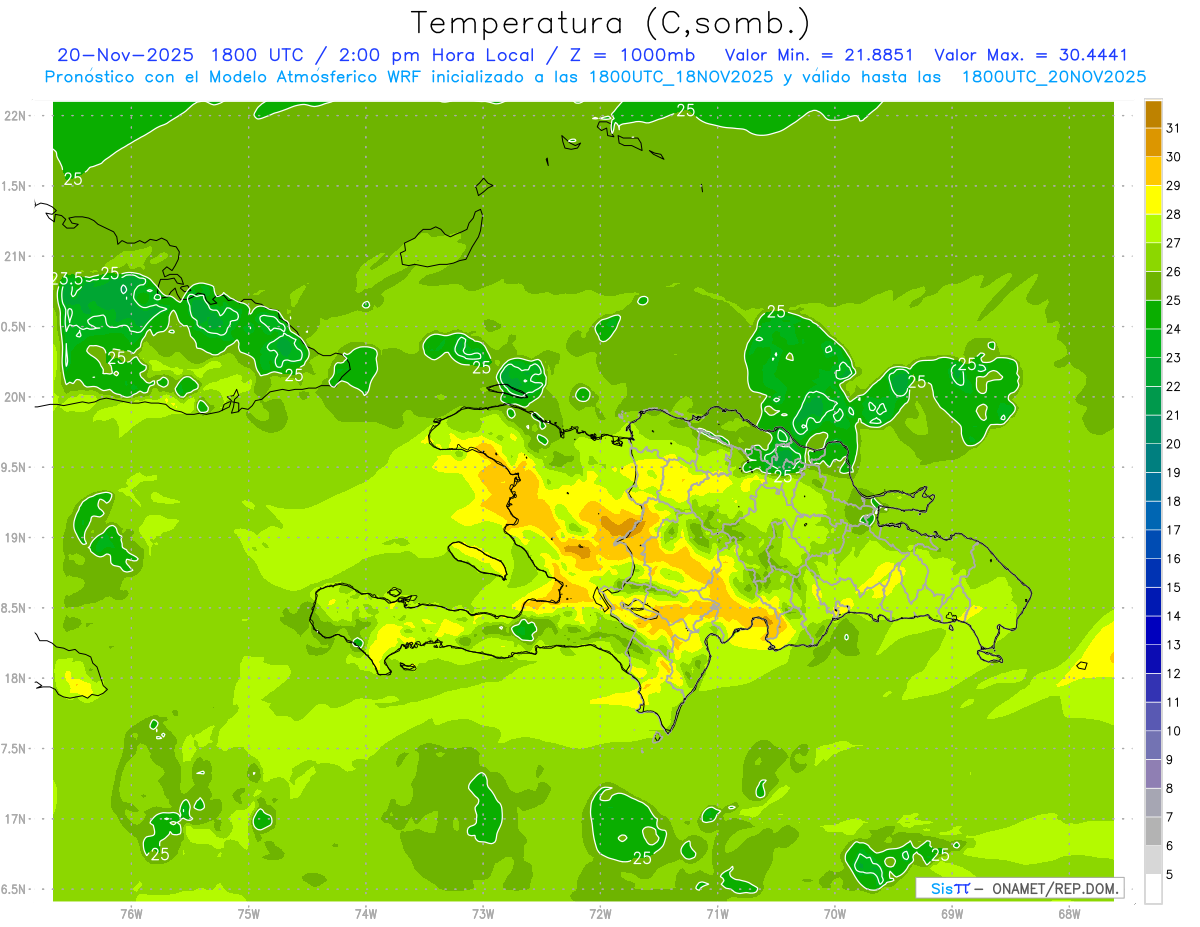Image resolution: width=1200 pixels, height=927 pixels.
Task: Click the '70W' longitude axis label
Action: click(835, 913)
